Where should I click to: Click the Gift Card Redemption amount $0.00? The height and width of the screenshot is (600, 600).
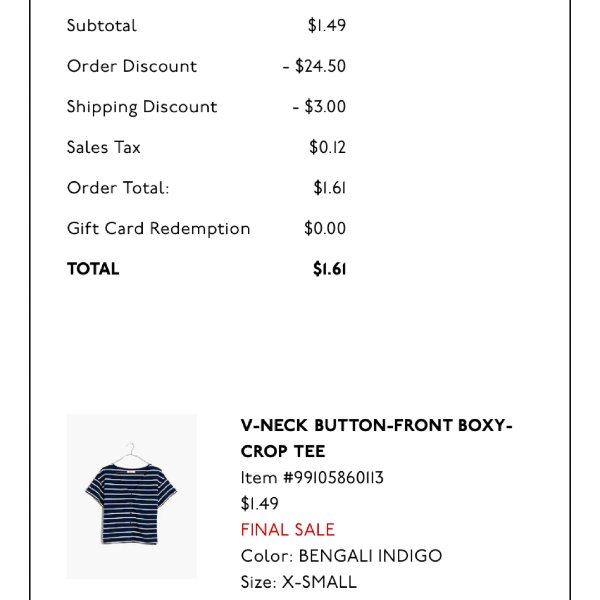[325, 228]
